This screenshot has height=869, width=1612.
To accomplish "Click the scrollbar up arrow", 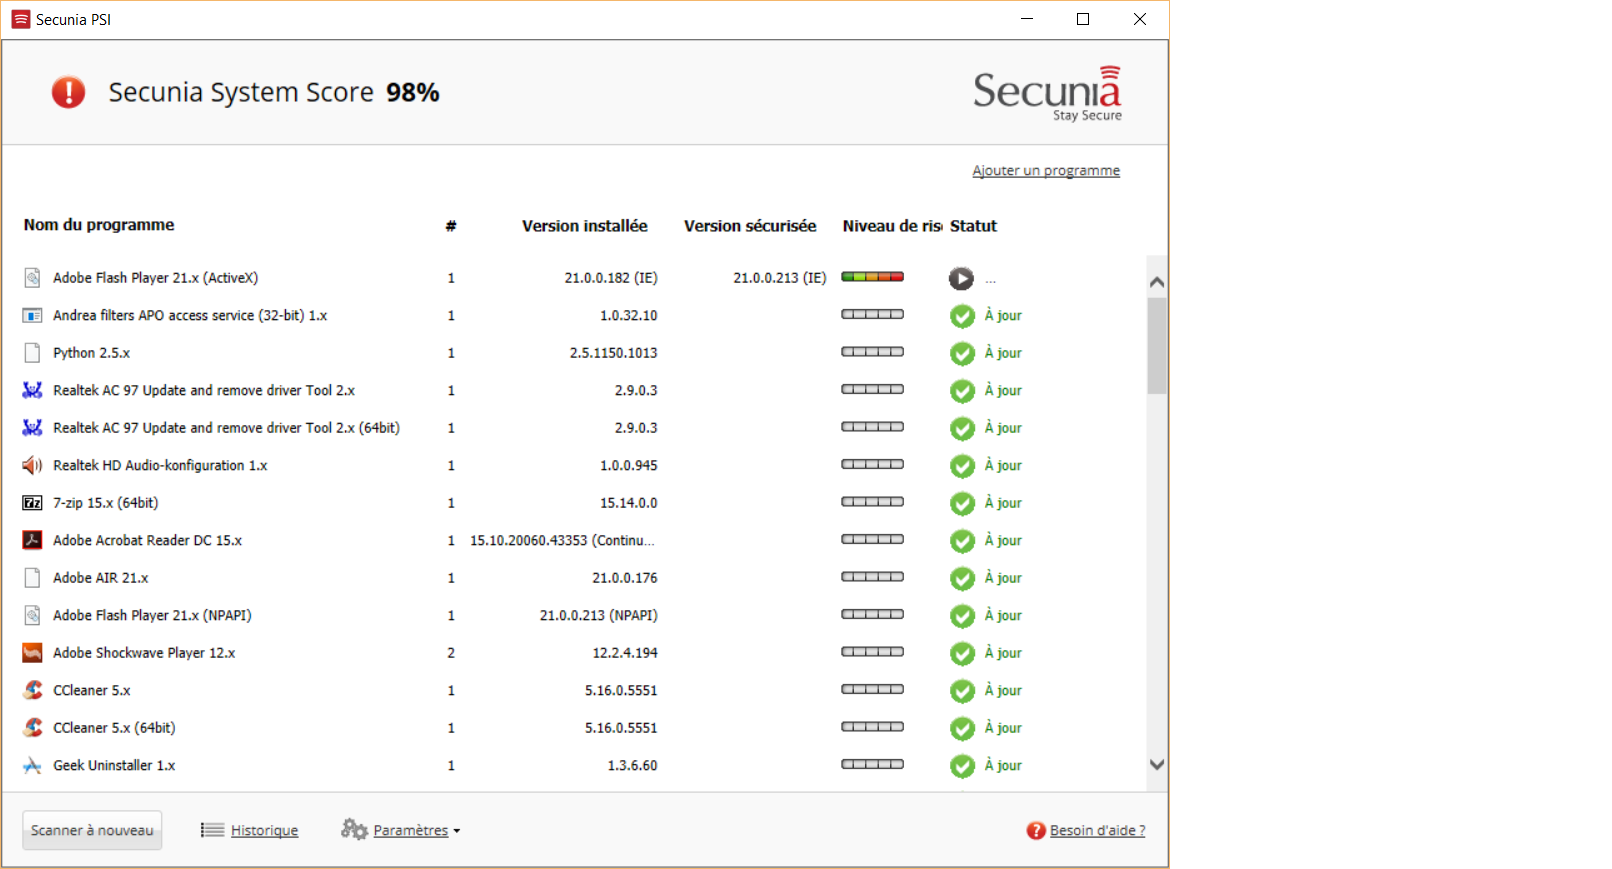I will click(x=1157, y=282).
